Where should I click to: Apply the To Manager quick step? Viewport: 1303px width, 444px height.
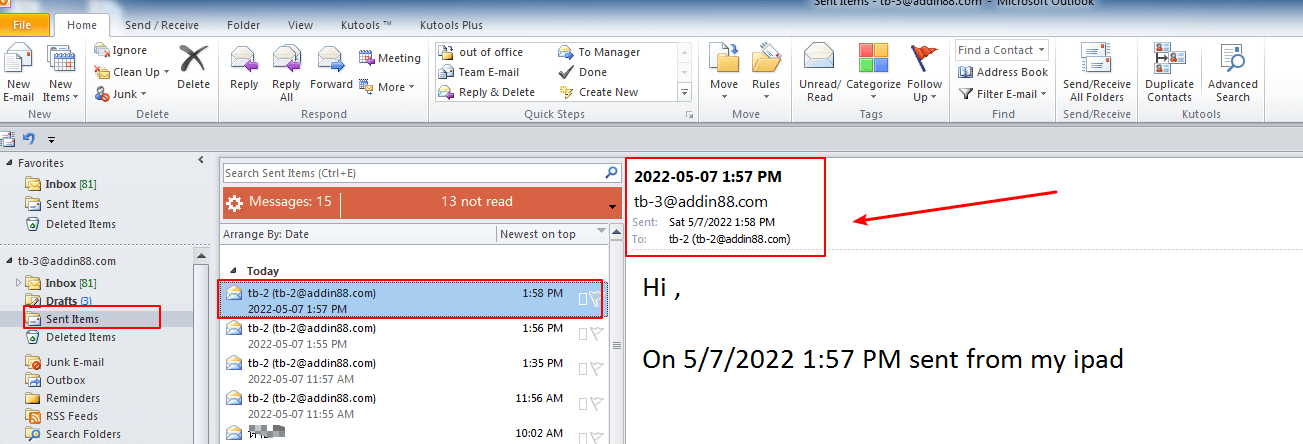(x=599, y=52)
